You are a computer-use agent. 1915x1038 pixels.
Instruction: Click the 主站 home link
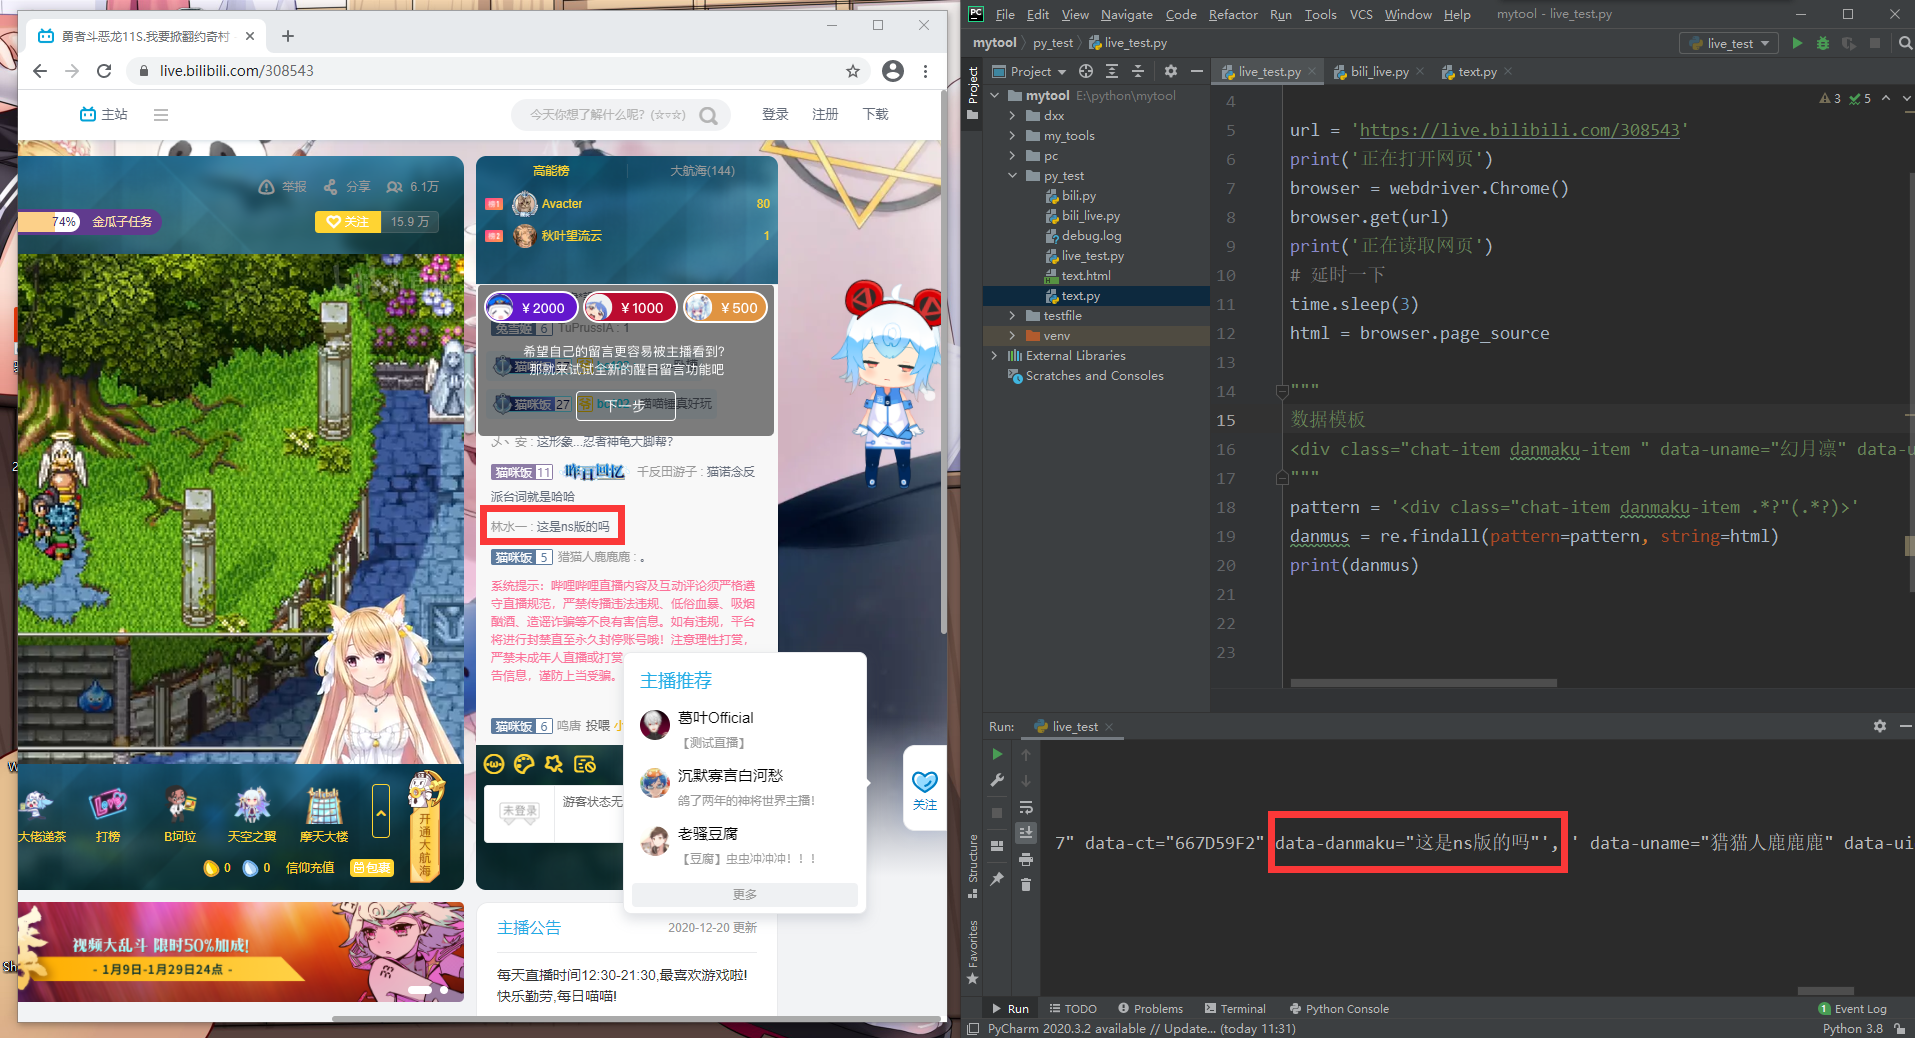pos(104,115)
